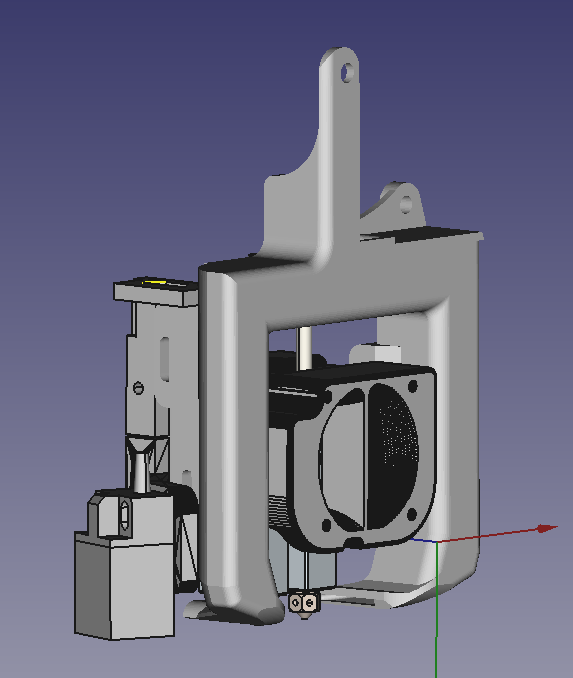Click the oval slot on the left bracket

point(164,359)
